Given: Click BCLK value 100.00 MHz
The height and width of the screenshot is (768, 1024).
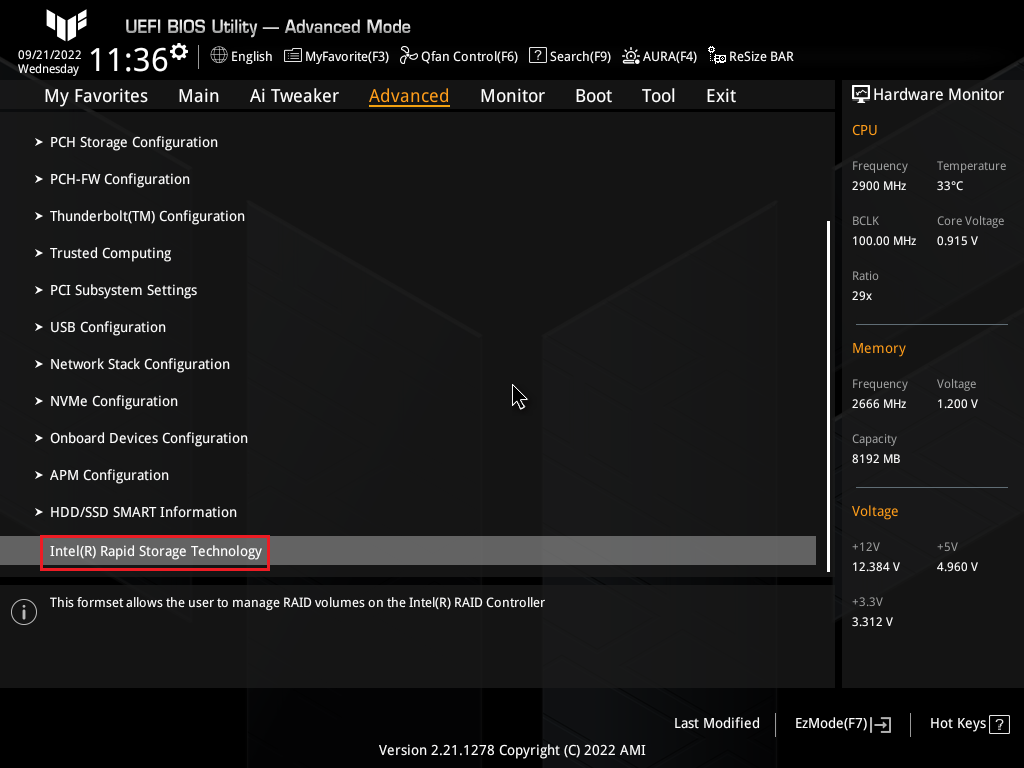Looking at the screenshot, I should (884, 241).
